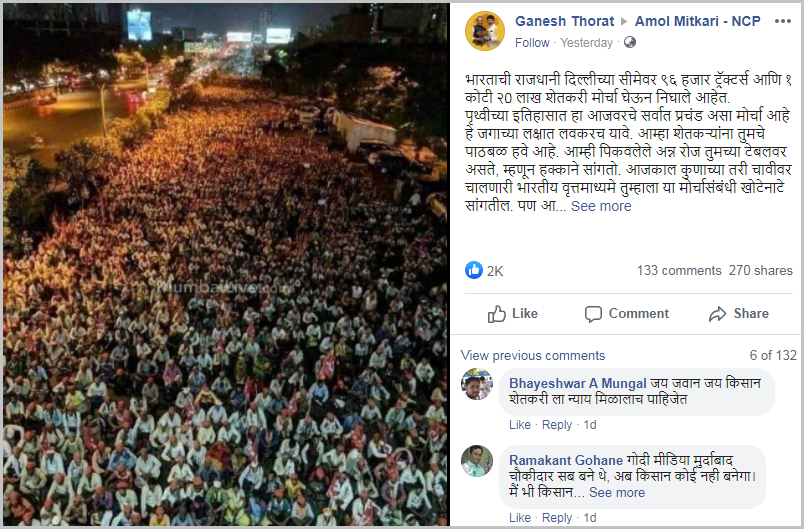
Task: Expand the post text with See more
Action: tap(601, 206)
